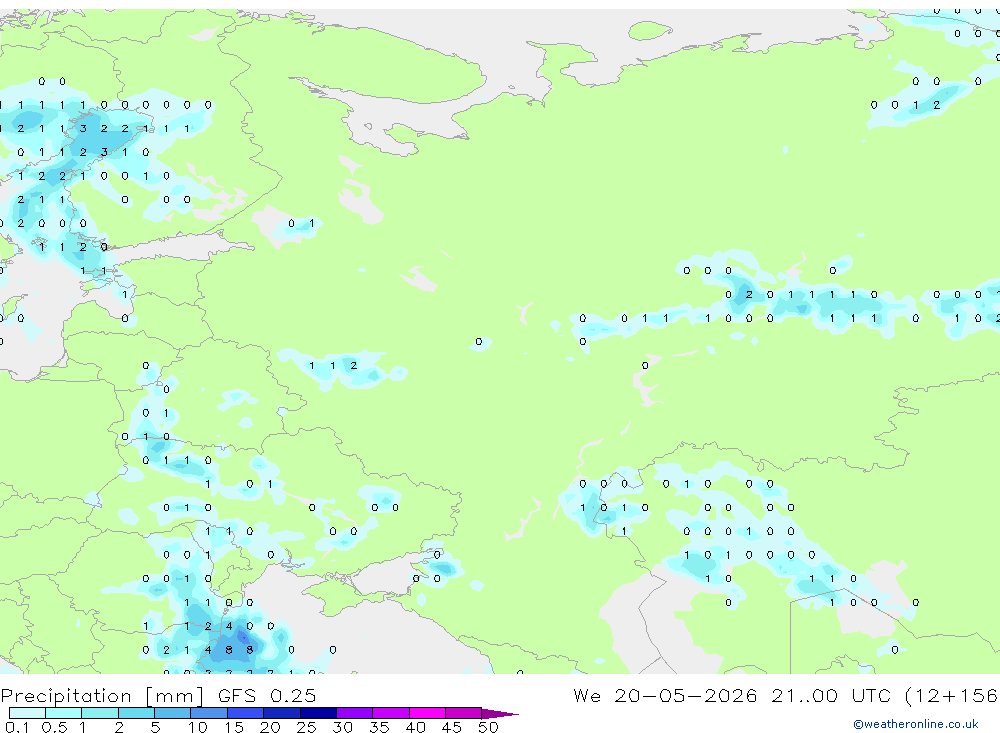
Task: Click the 2–5 mm sky blue legend swatch
Action: tap(136, 713)
